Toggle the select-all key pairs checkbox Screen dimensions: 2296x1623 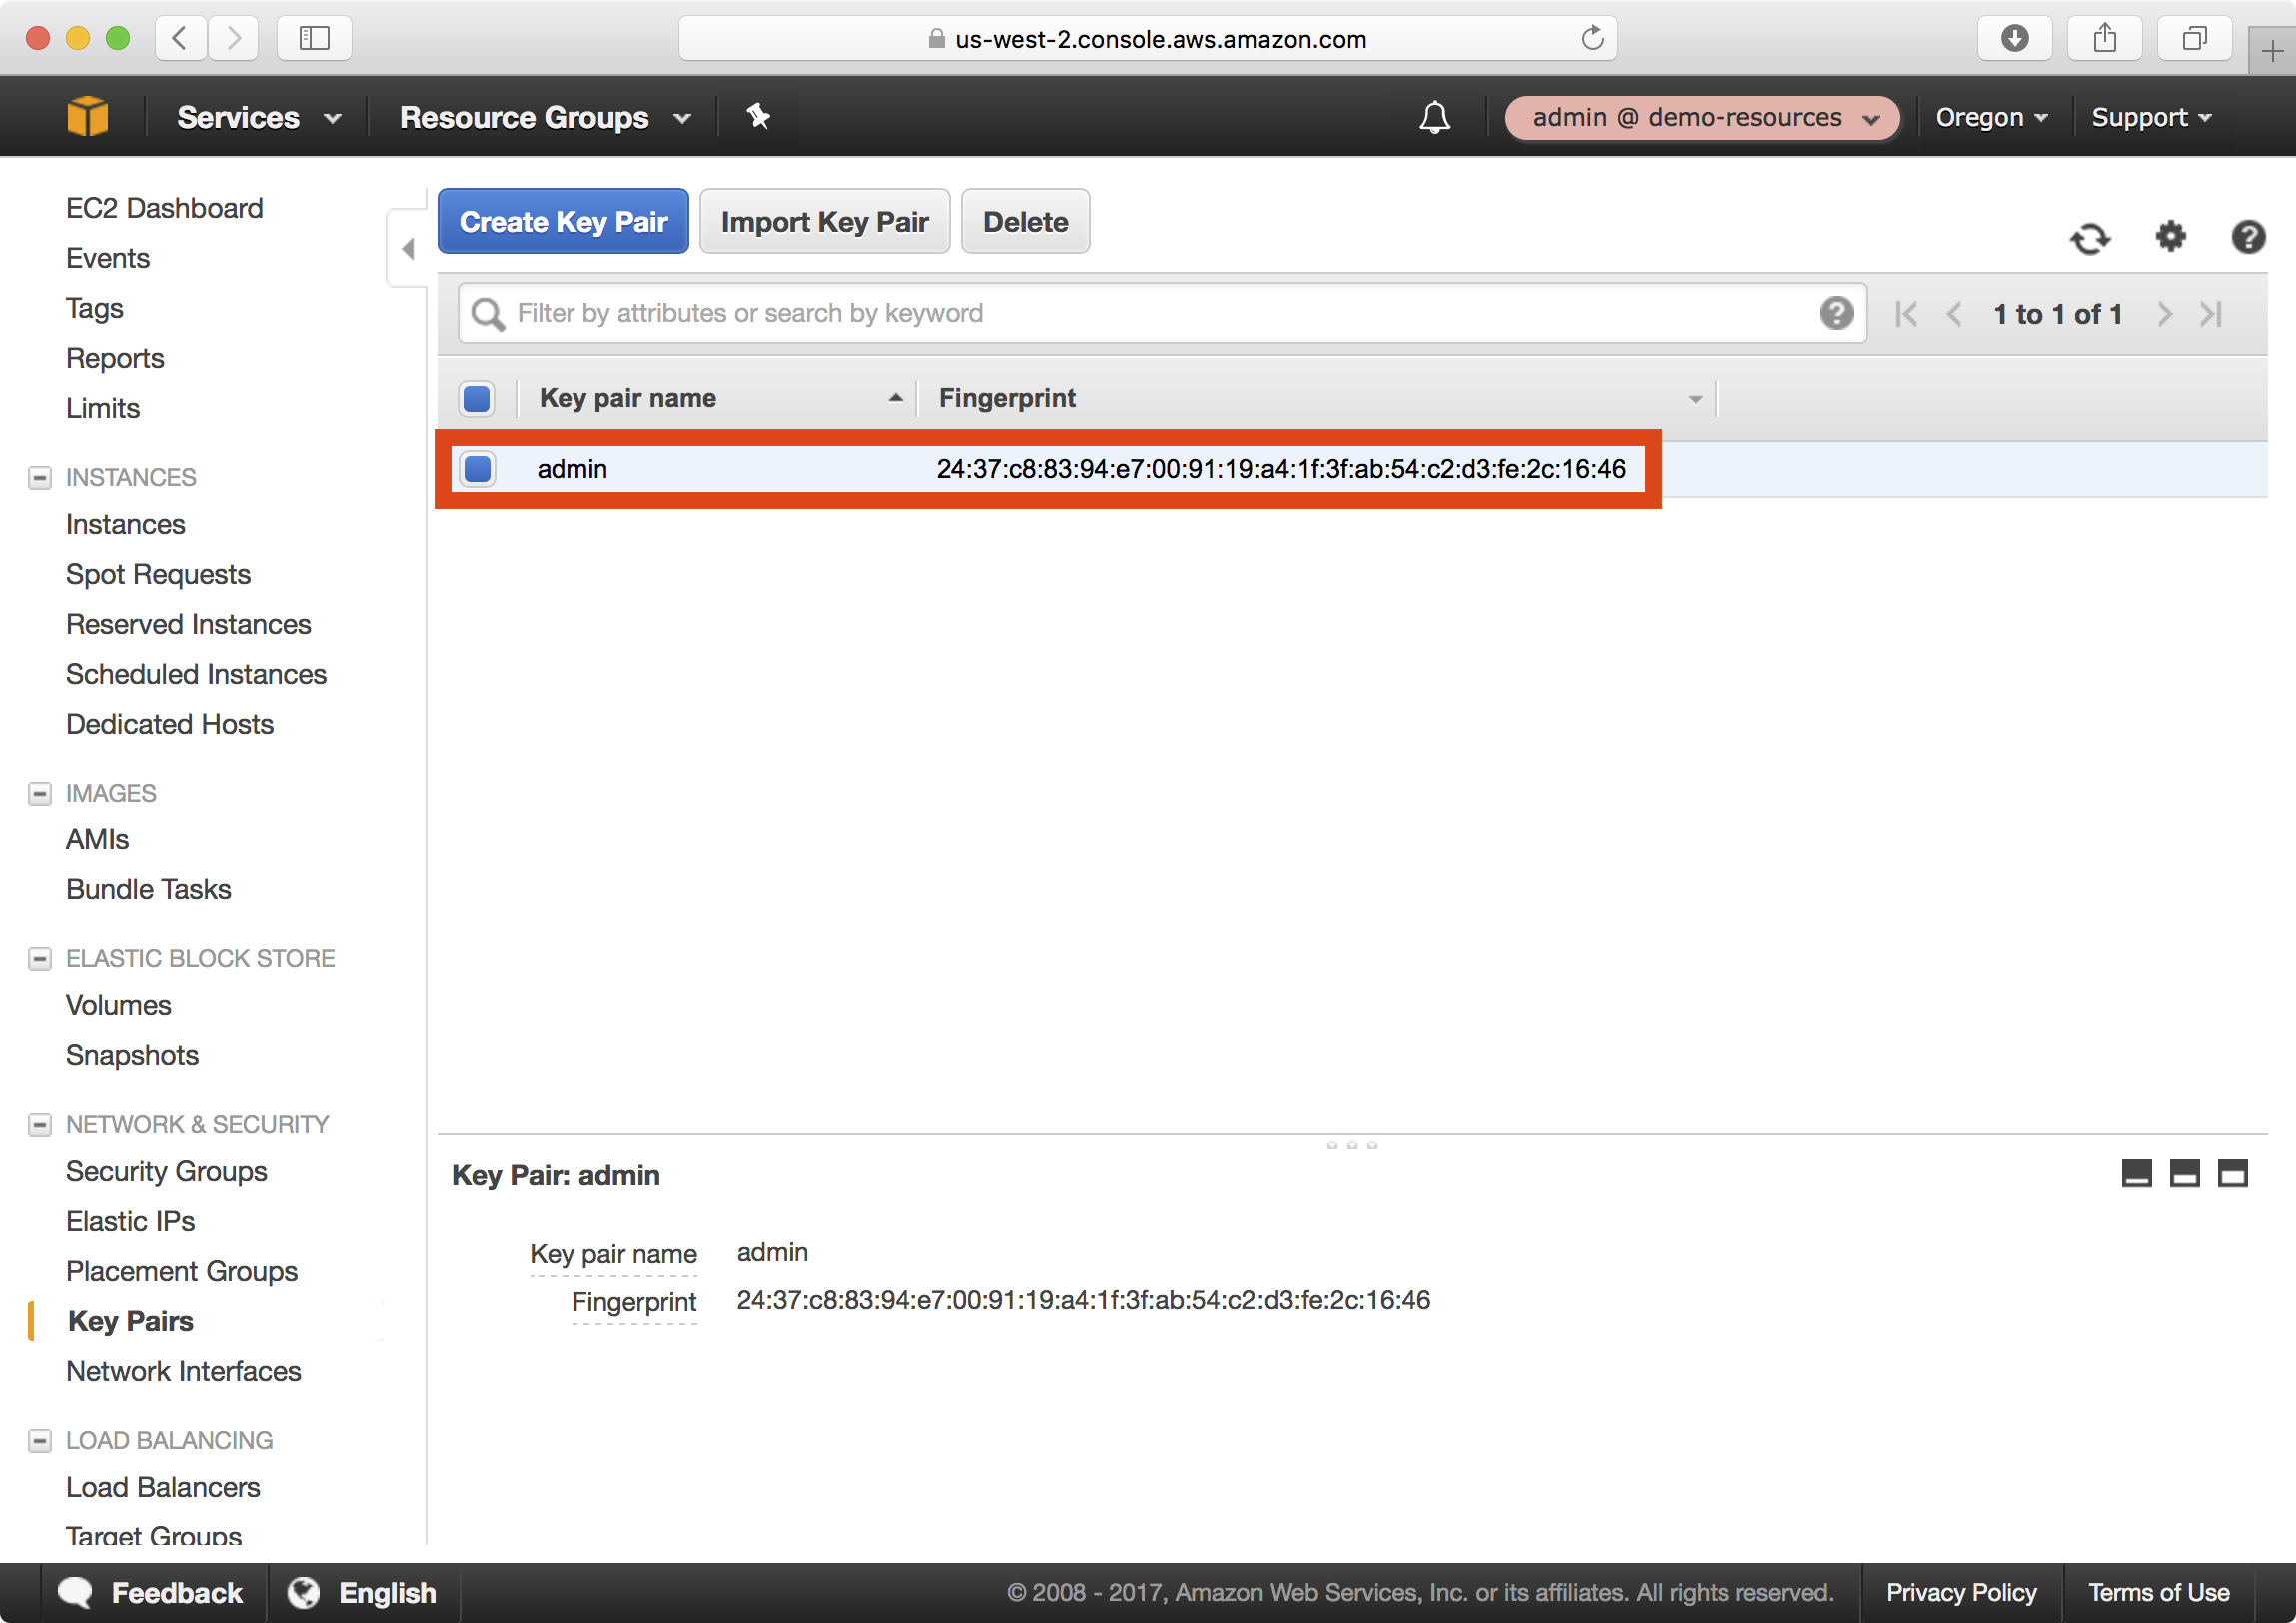tap(477, 398)
